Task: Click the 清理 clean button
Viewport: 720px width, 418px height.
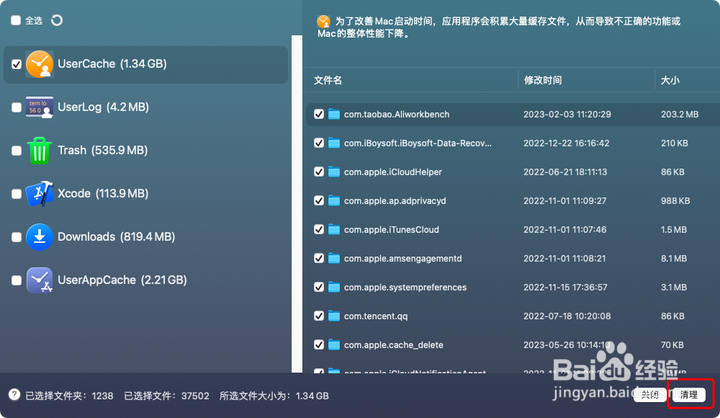Action: pyautogui.click(x=689, y=395)
